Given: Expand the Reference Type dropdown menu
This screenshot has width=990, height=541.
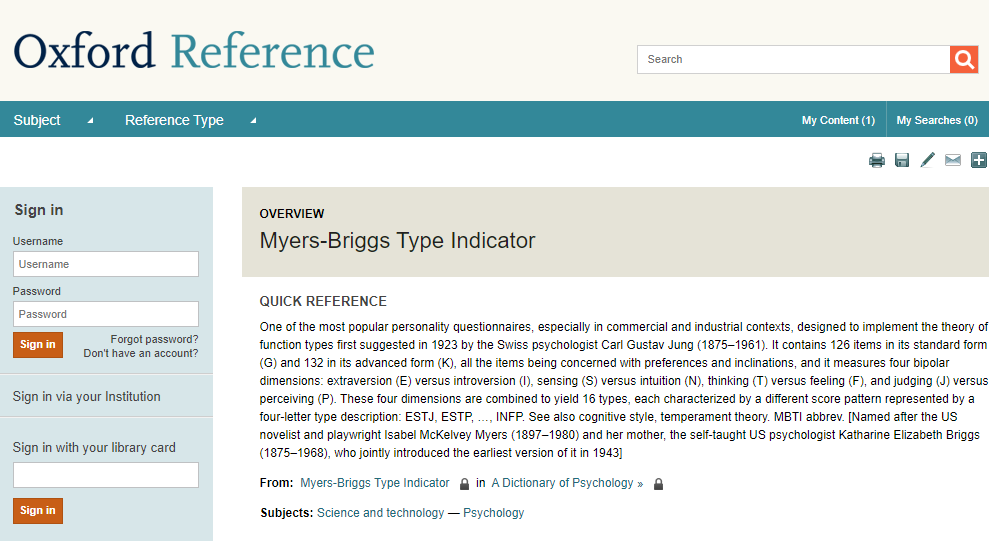Looking at the screenshot, I should (191, 120).
